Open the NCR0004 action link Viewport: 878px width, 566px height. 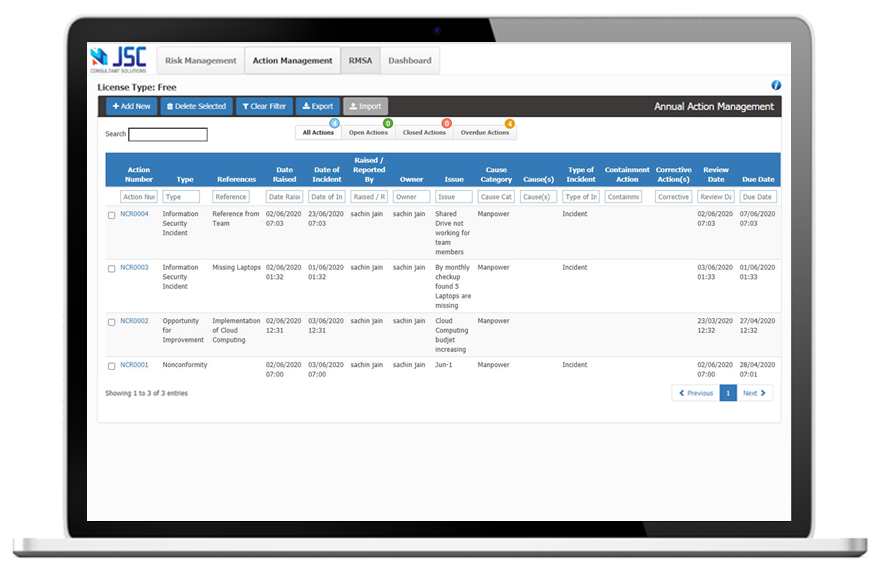point(134,214)
